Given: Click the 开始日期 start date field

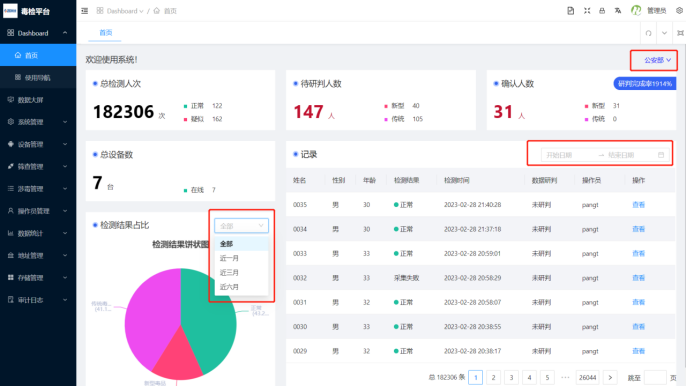Looking at the screenshot, I should 568,155.
